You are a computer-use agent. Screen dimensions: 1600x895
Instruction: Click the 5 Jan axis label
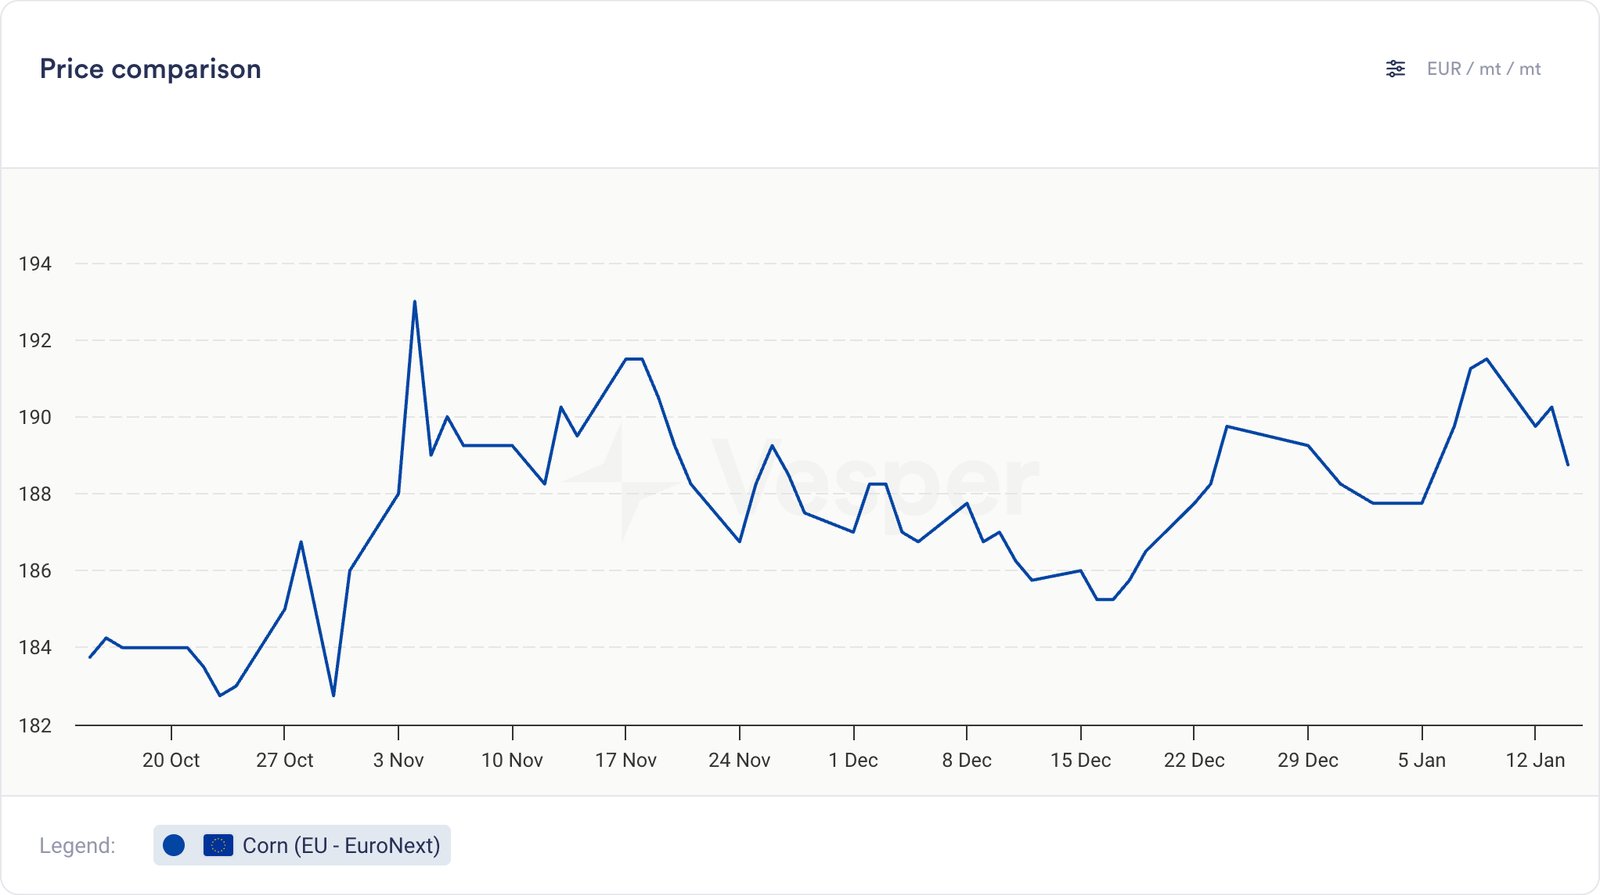tap(1421, 760)
